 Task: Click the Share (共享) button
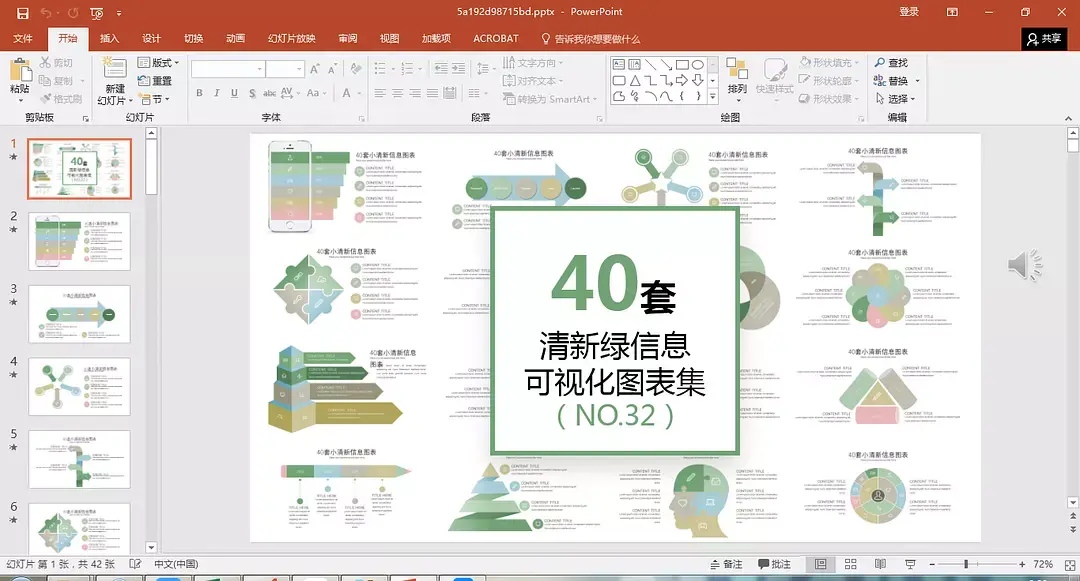click(x=1046, y=38)
